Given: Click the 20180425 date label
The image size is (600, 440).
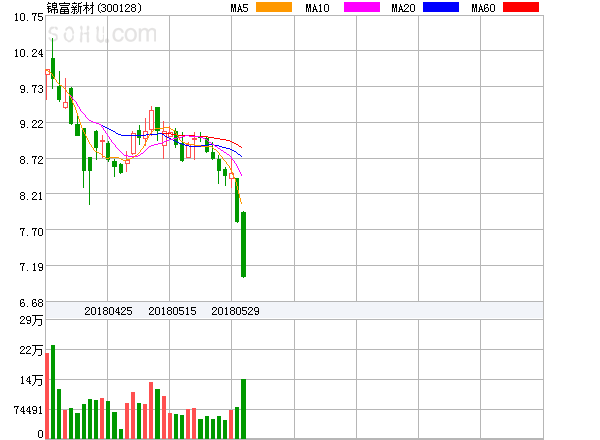Looking at the screenshot, I should (108, 311).
